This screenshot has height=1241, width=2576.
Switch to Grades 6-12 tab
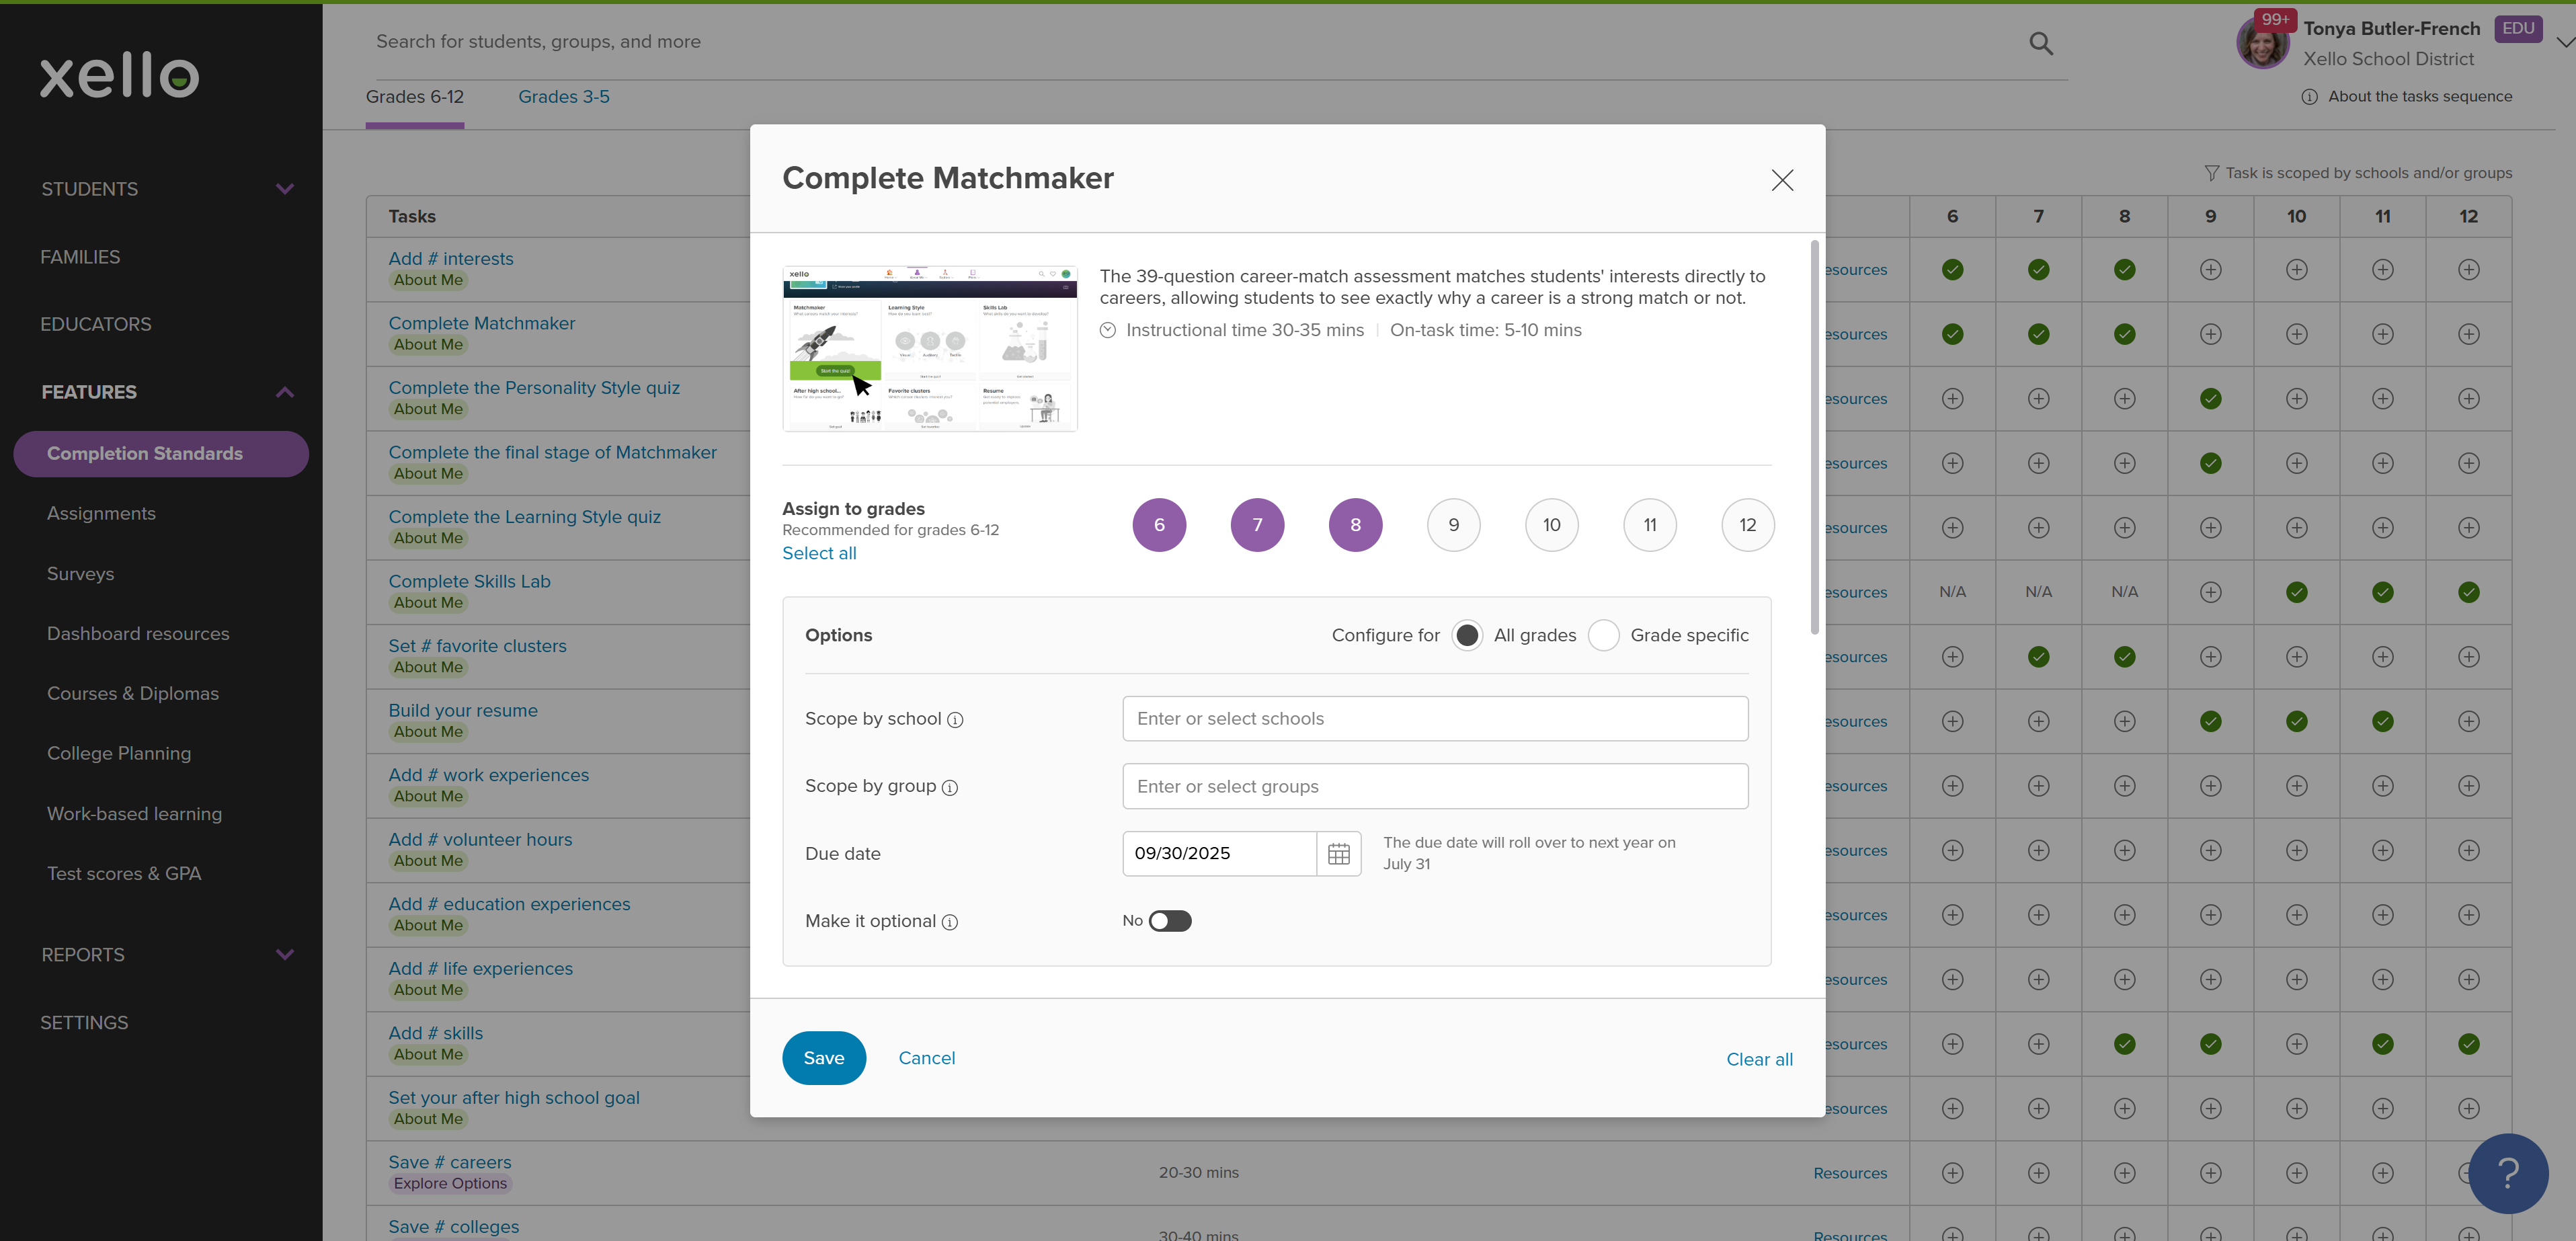click(x=414, y=97)
